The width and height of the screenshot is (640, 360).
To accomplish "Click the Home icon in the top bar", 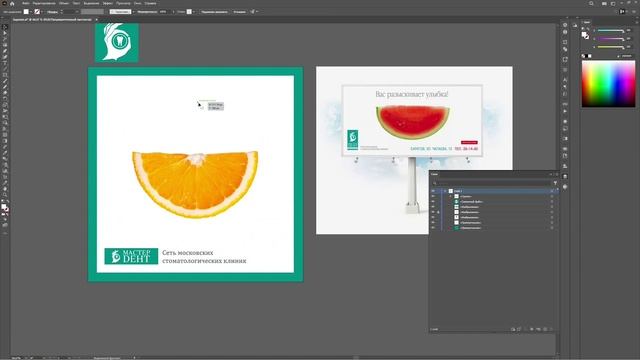I will coord(12,4).
